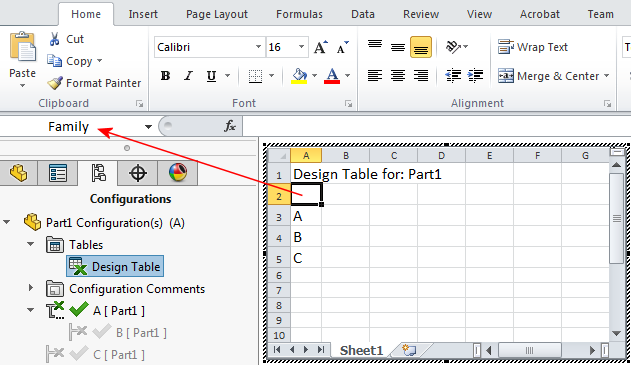The width and height of the screenshot is (631, 365).
Task: Open the font size dropdown
Action: [x=301, y=47]
